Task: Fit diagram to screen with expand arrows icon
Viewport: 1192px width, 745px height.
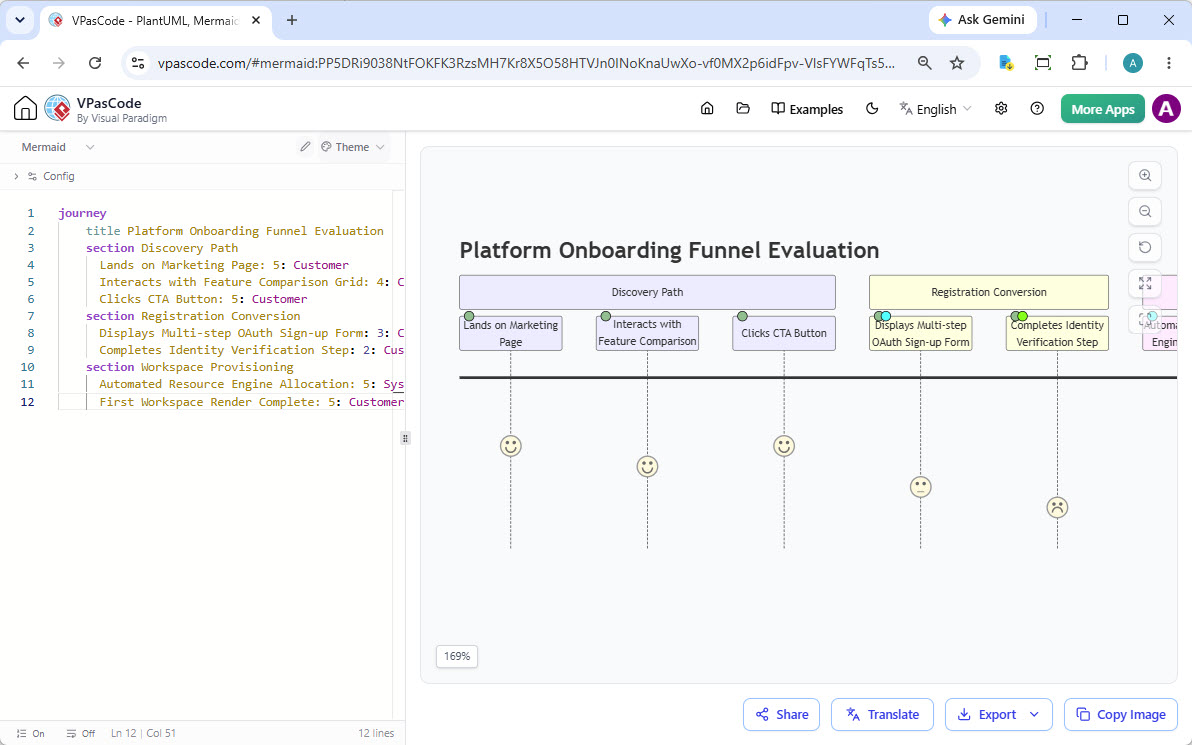Action: [1145, 284]
